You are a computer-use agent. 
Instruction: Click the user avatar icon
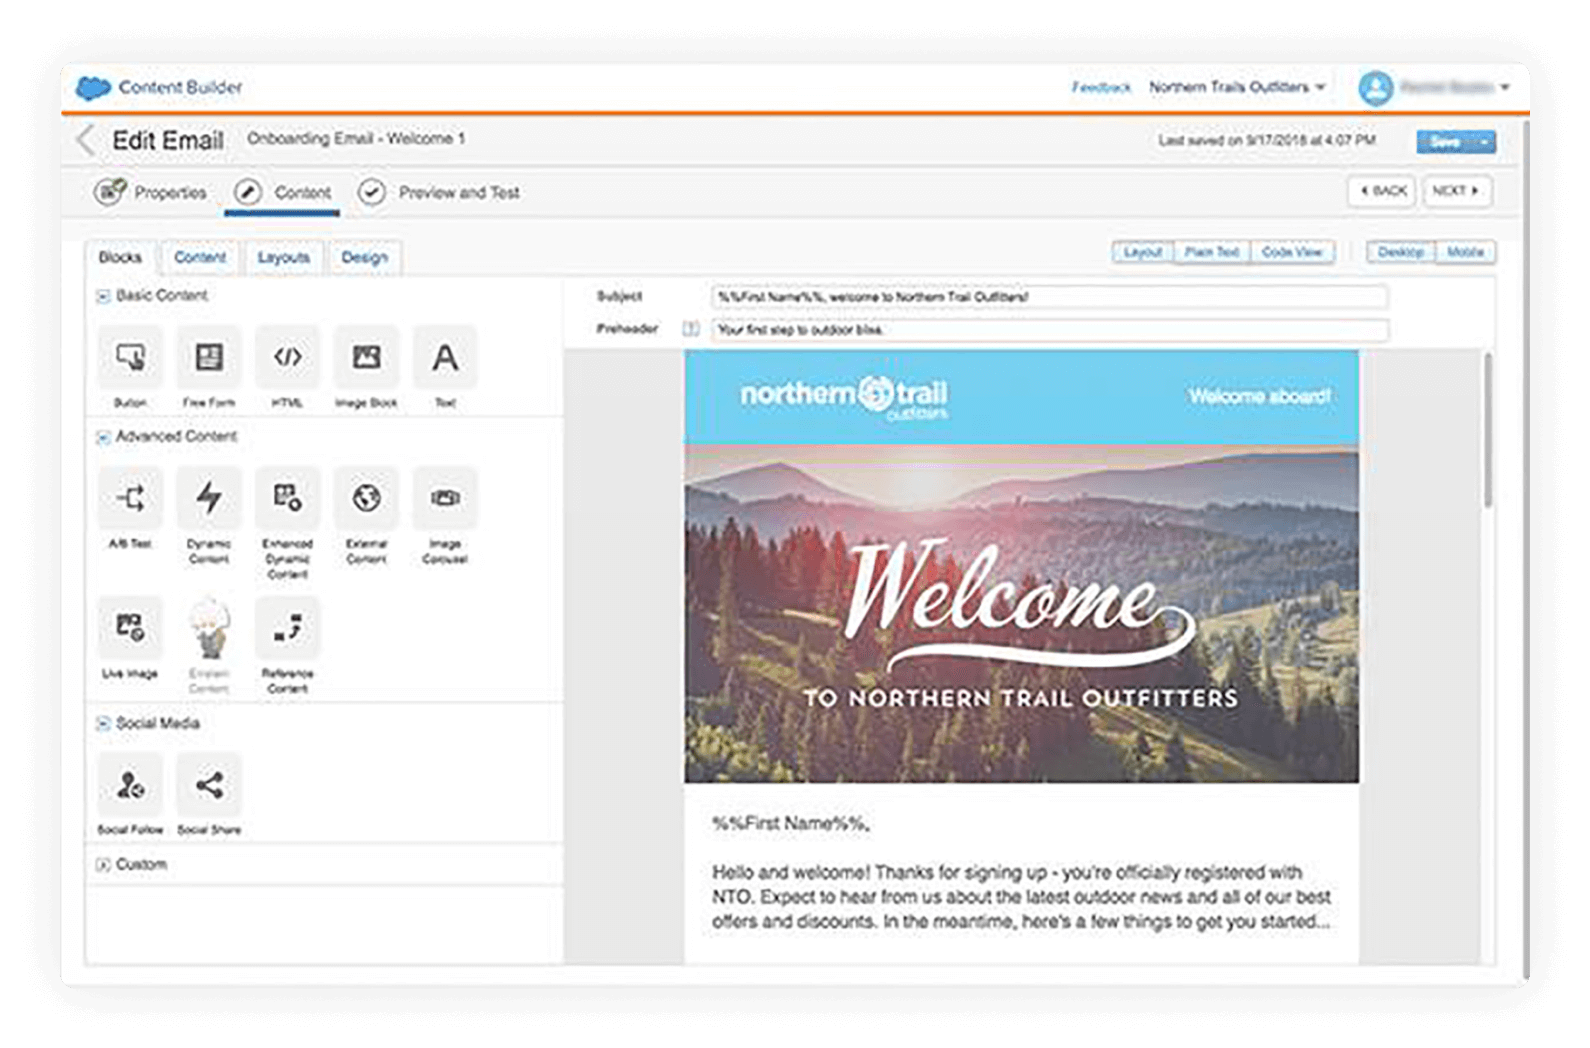(x=1376, y=88)
